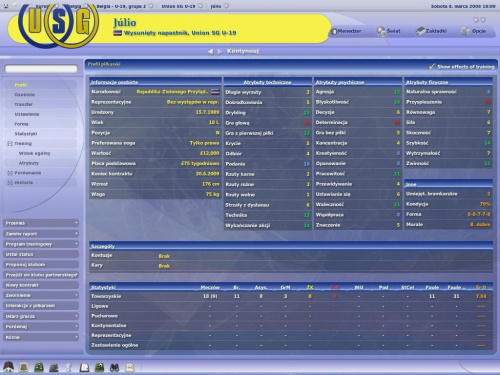Screen dimensions: 500x375
Task: Click the Kontynuuj button
Action: (x=243, y=51)
